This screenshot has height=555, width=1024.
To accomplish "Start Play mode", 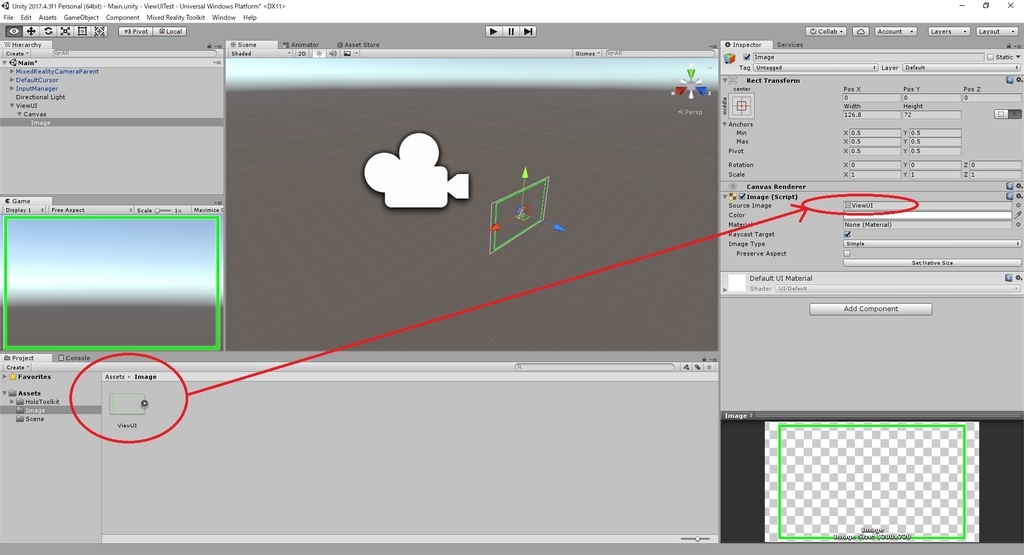I will click(493, 31).
